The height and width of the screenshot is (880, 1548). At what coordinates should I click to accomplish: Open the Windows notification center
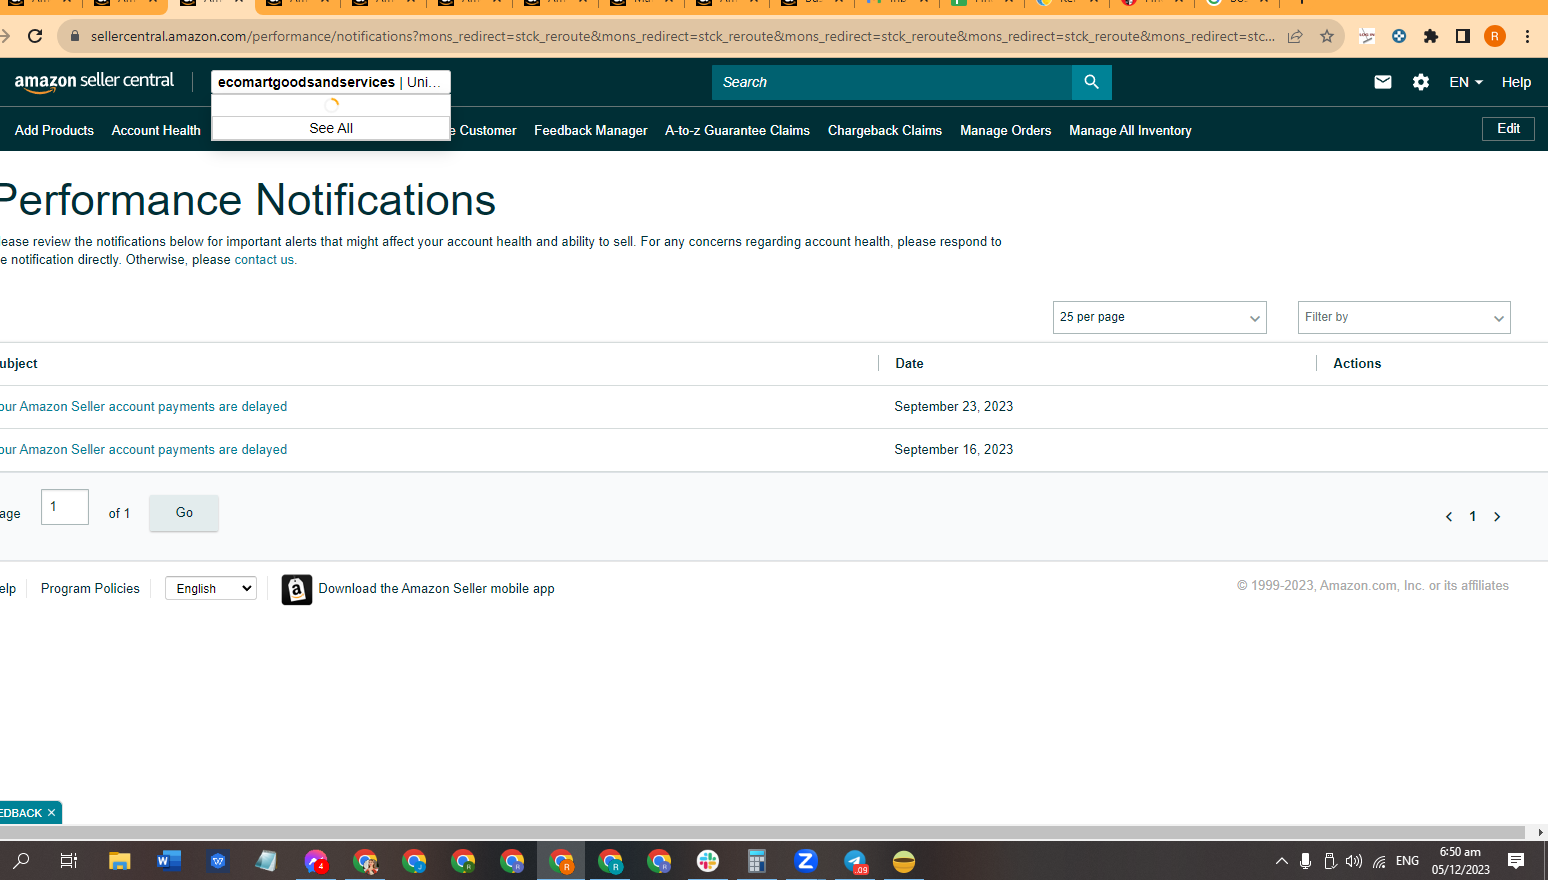1516,861
